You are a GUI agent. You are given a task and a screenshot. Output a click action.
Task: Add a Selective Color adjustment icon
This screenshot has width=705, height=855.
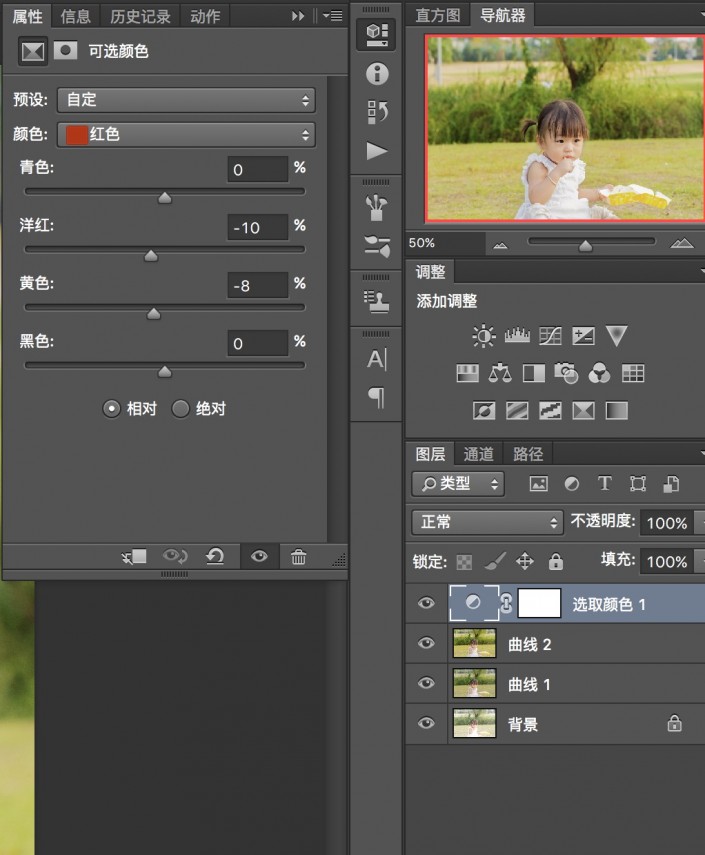click(583, 411)
